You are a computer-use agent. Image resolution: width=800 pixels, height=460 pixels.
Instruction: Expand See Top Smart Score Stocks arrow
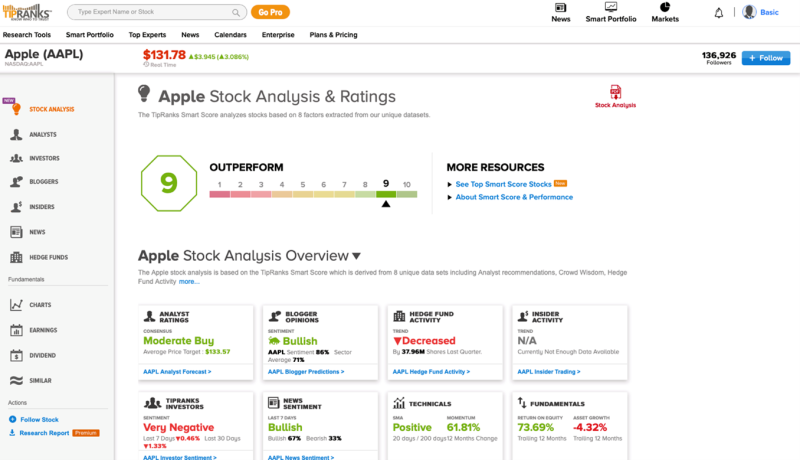click(x=449, y=184)
